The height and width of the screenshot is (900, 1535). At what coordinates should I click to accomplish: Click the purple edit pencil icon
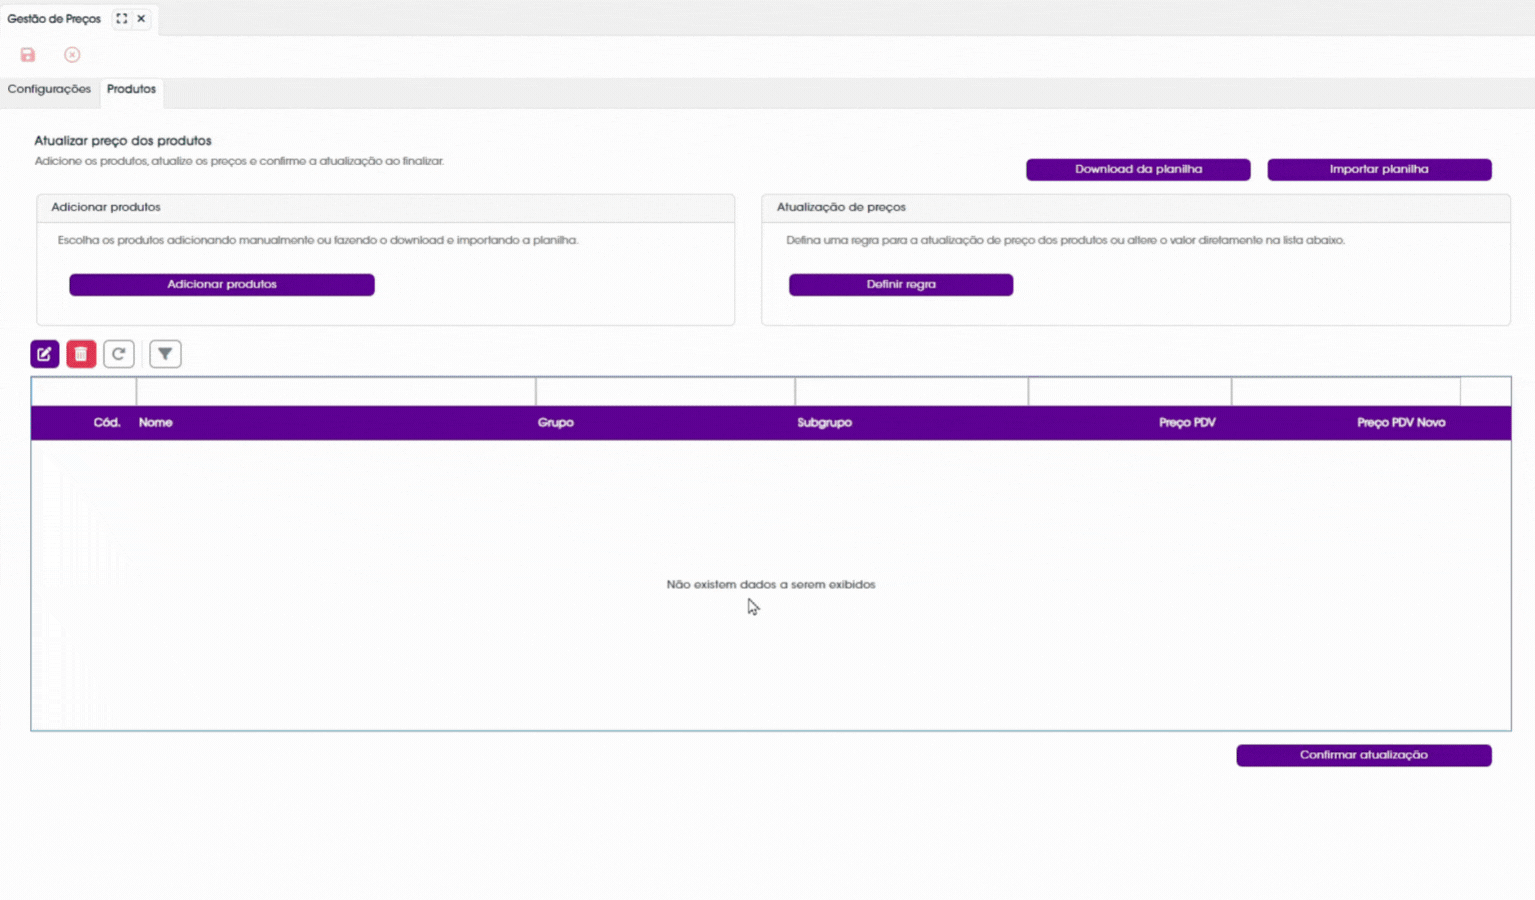45,354
